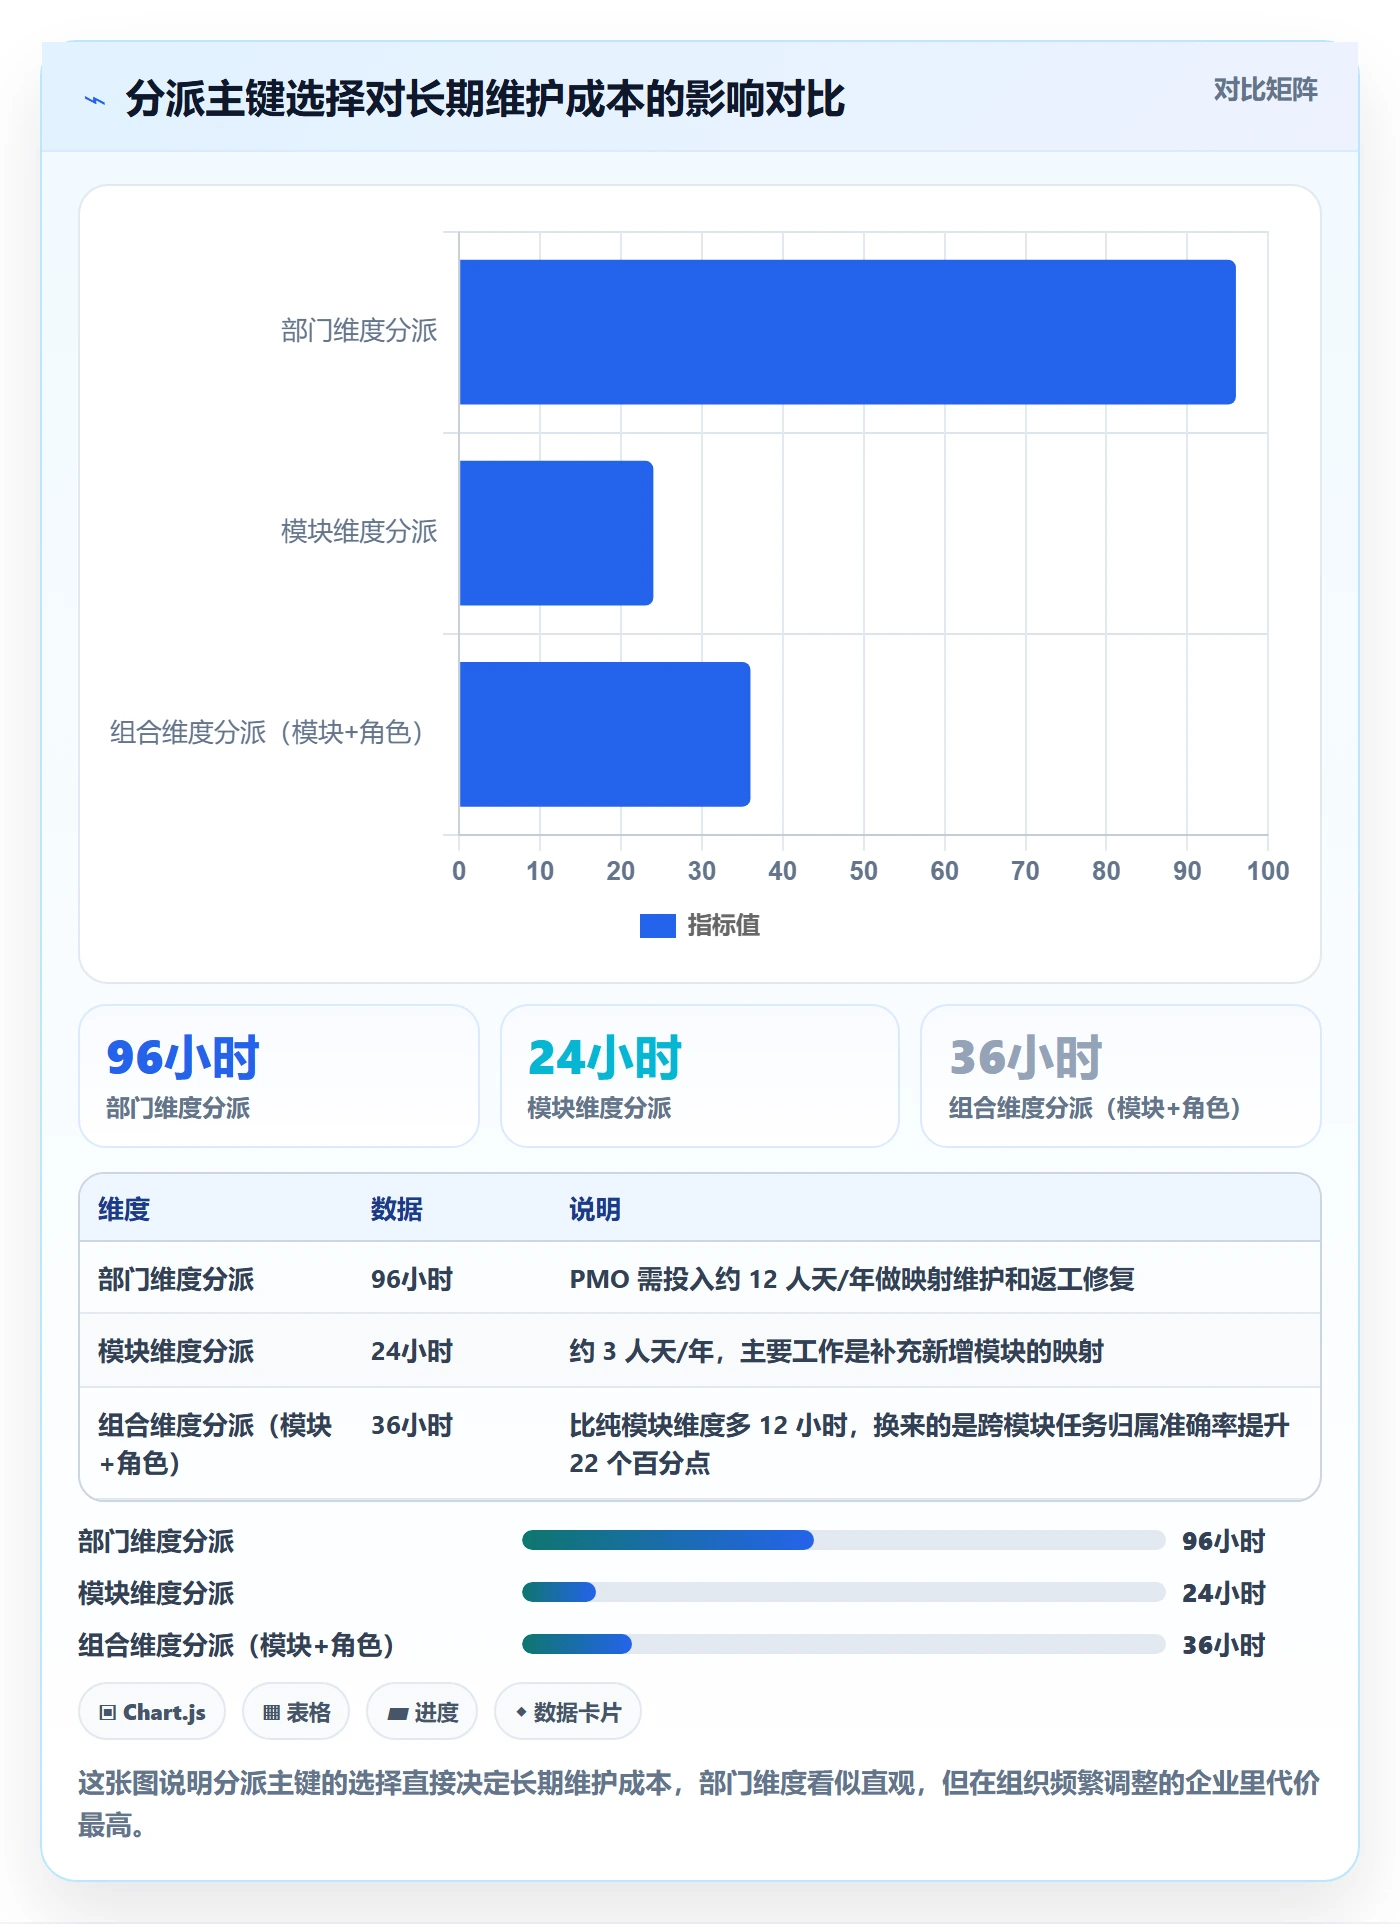Toggle the 指标值 legend color box

coord(657,926)
